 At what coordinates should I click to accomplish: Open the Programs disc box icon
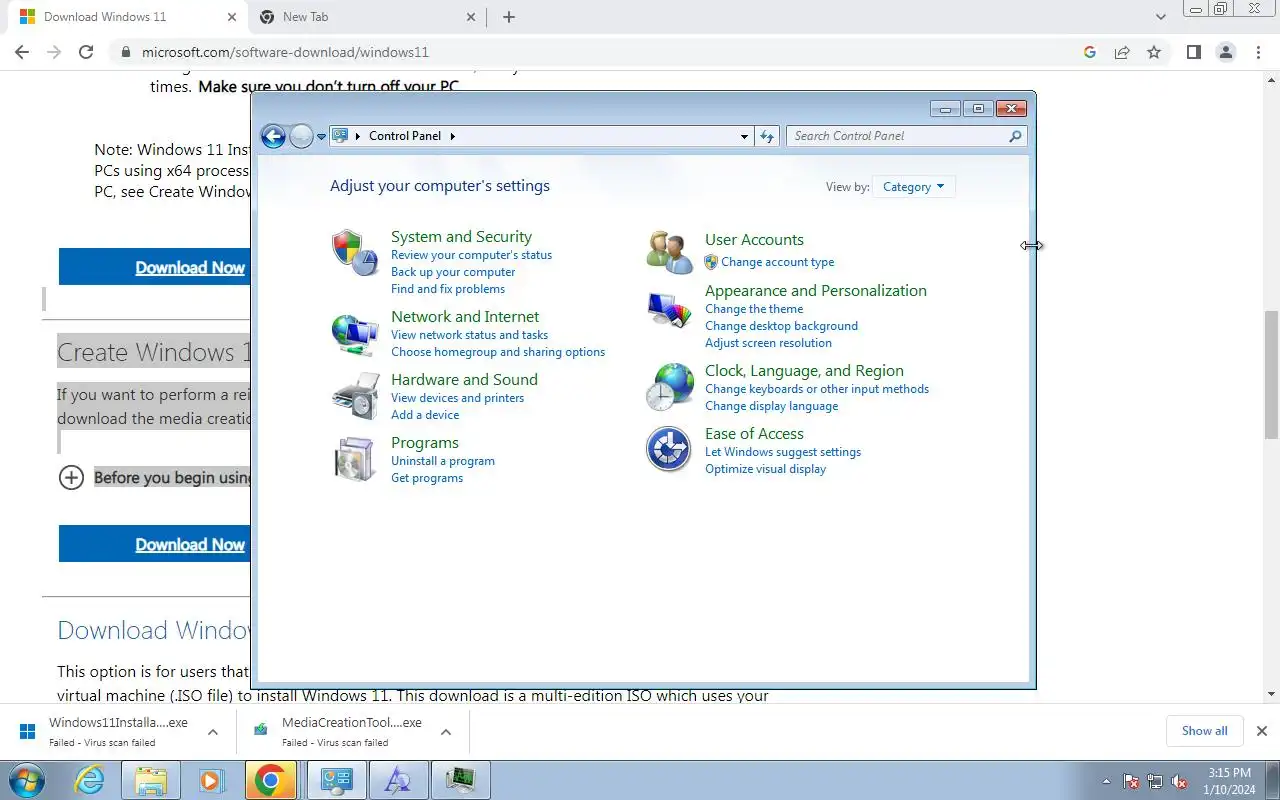tap(354, 459)
